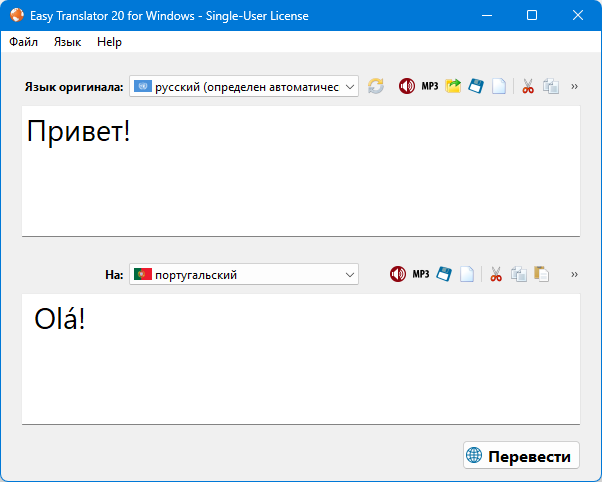Viewport: 602px width, 482px height.
Task: Paste icon in translation toolbar
Action: click(x=541, y=274)
